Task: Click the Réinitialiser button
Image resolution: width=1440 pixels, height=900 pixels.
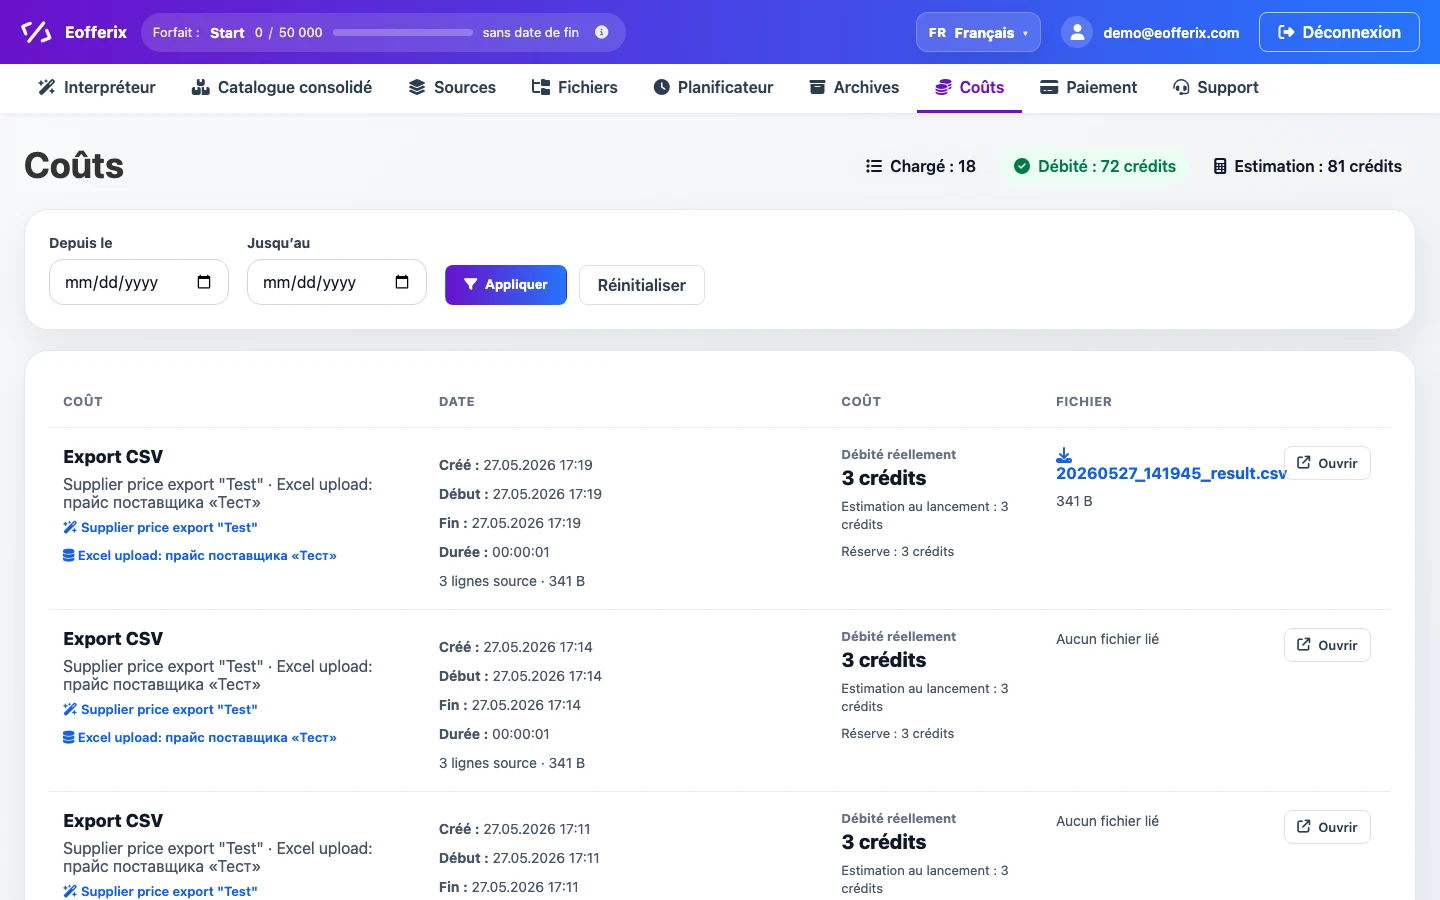Action: [642, 285]
